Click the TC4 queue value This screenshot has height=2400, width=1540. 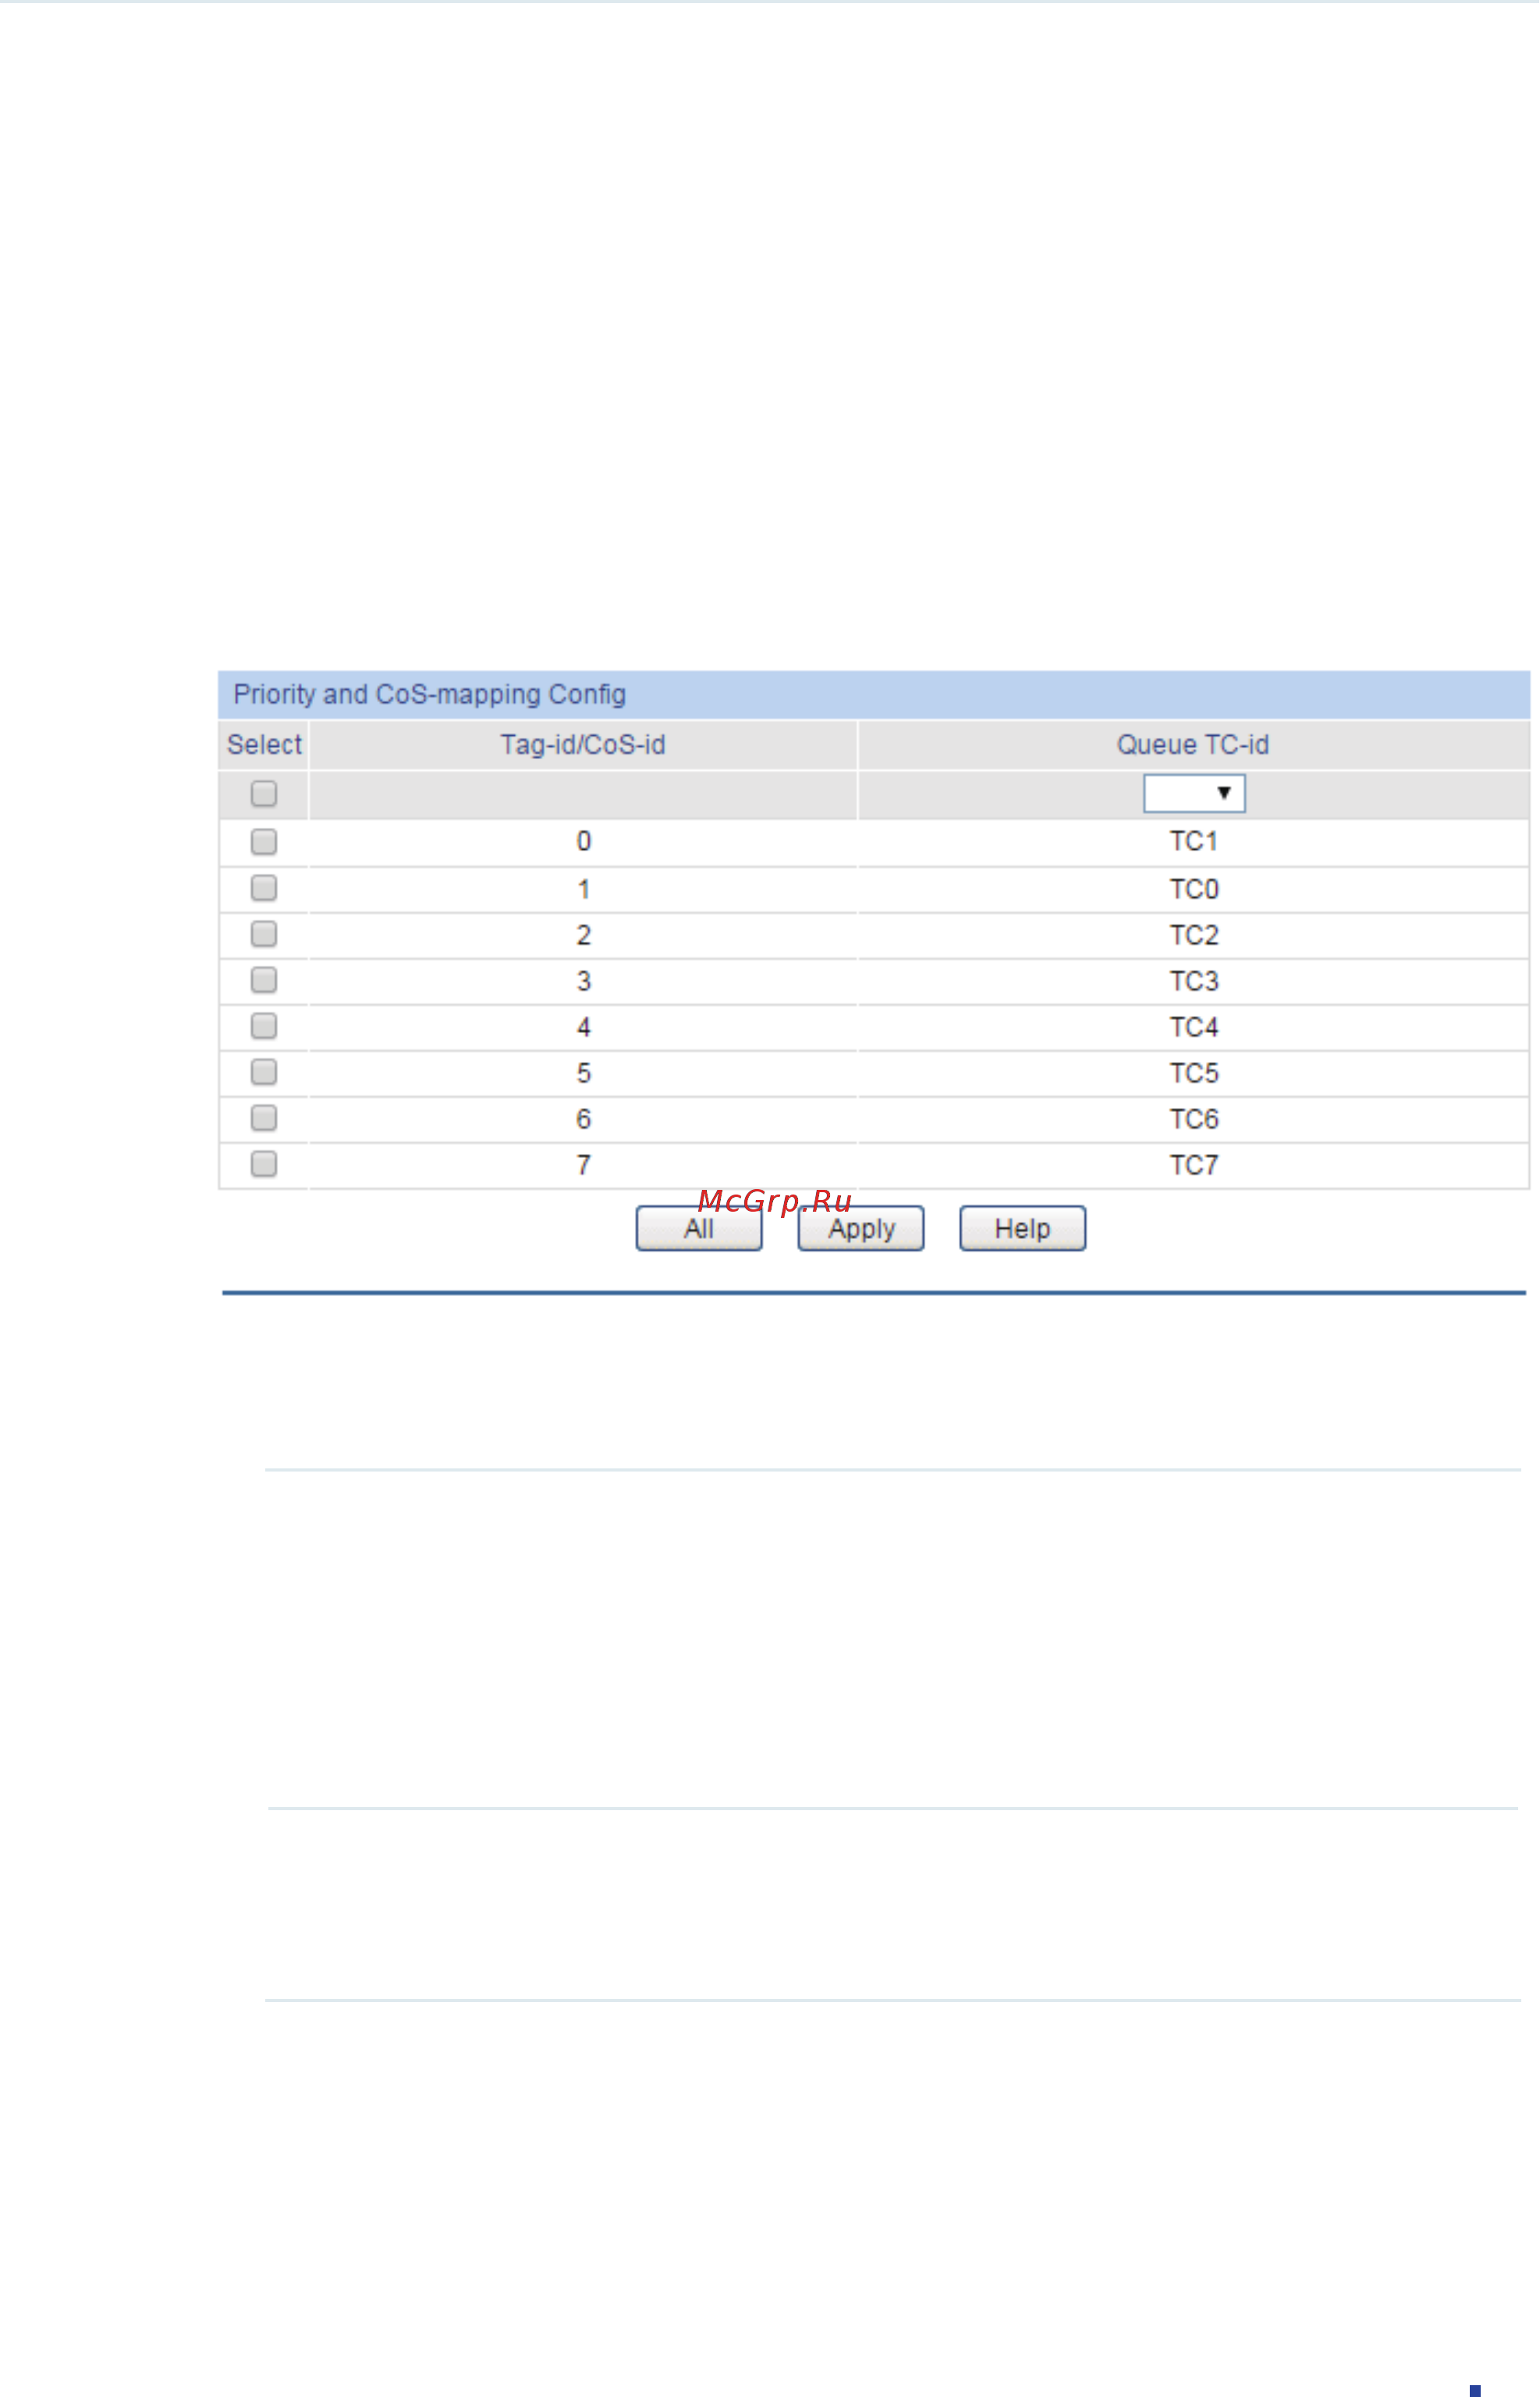point(1194,1027)
